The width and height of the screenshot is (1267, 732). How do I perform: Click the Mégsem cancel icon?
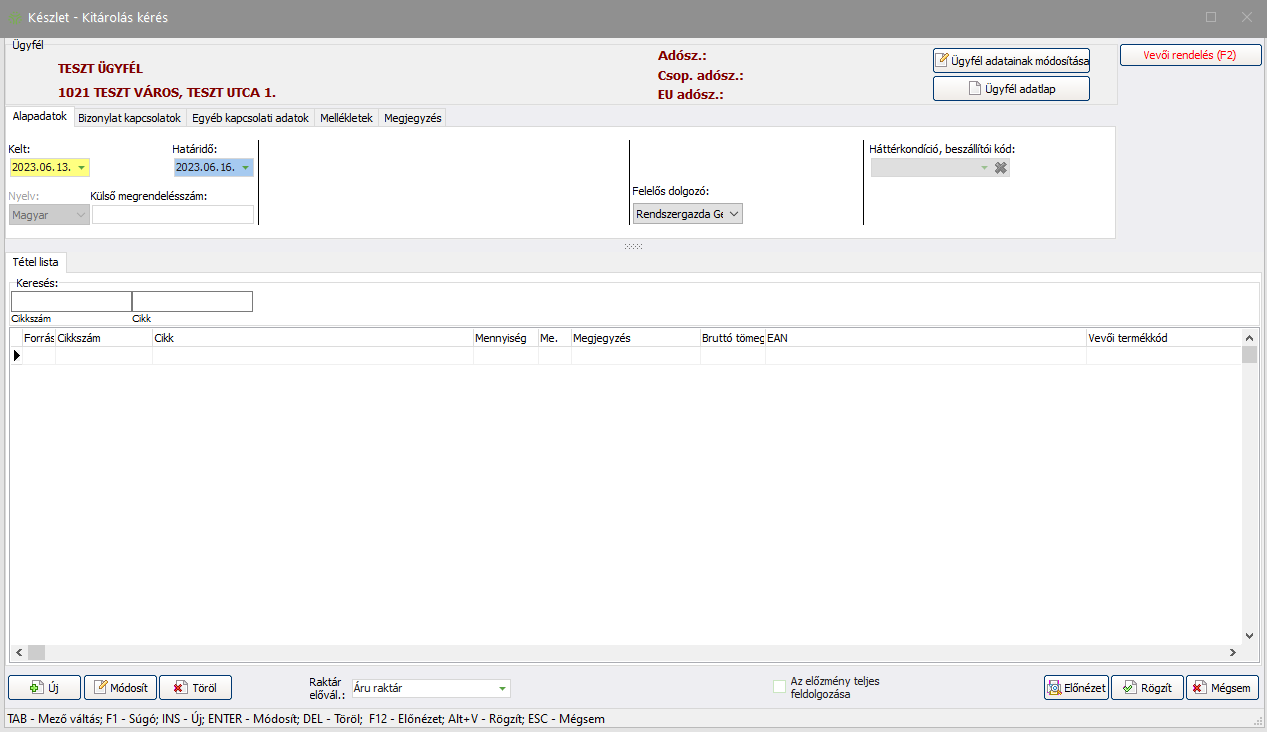click(x=1198, y=688)
